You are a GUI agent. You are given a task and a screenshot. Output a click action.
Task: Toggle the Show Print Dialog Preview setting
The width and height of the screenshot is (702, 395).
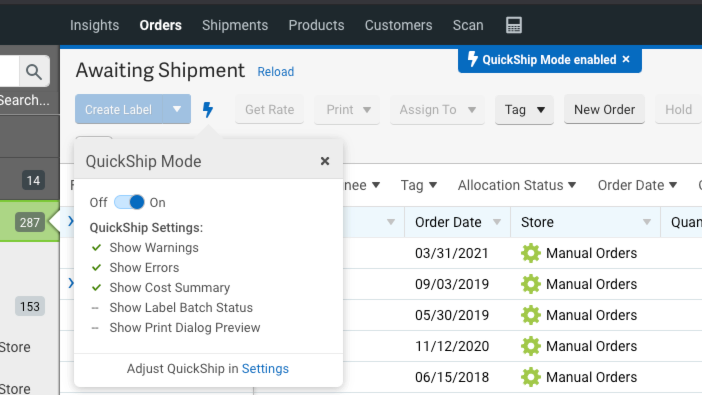pos(175,327)
